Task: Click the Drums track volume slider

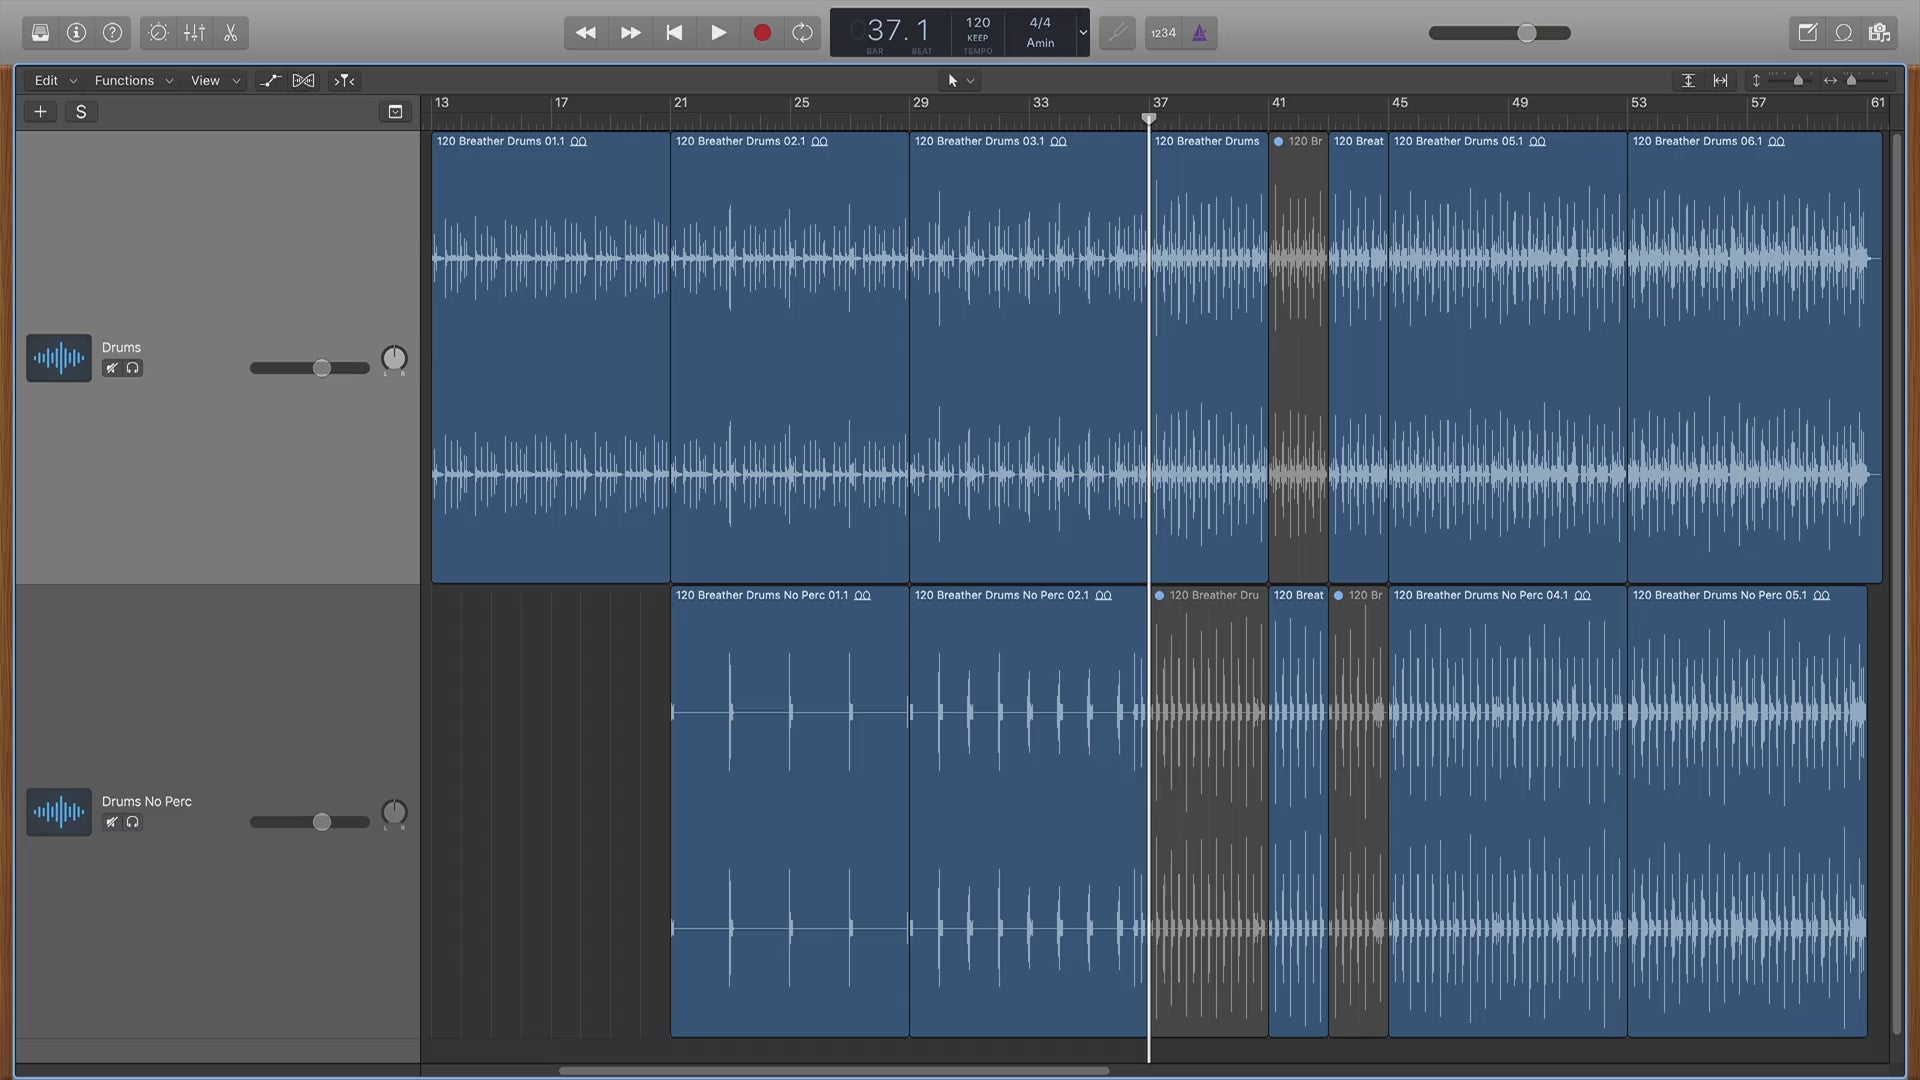Action: click(x=310, y=368)
